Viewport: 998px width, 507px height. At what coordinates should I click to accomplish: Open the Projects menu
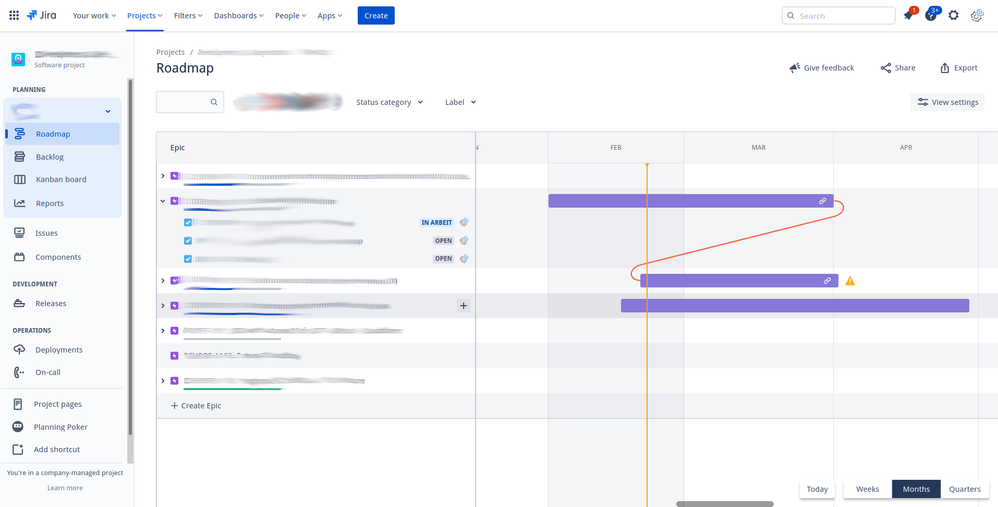pos(144,15)
